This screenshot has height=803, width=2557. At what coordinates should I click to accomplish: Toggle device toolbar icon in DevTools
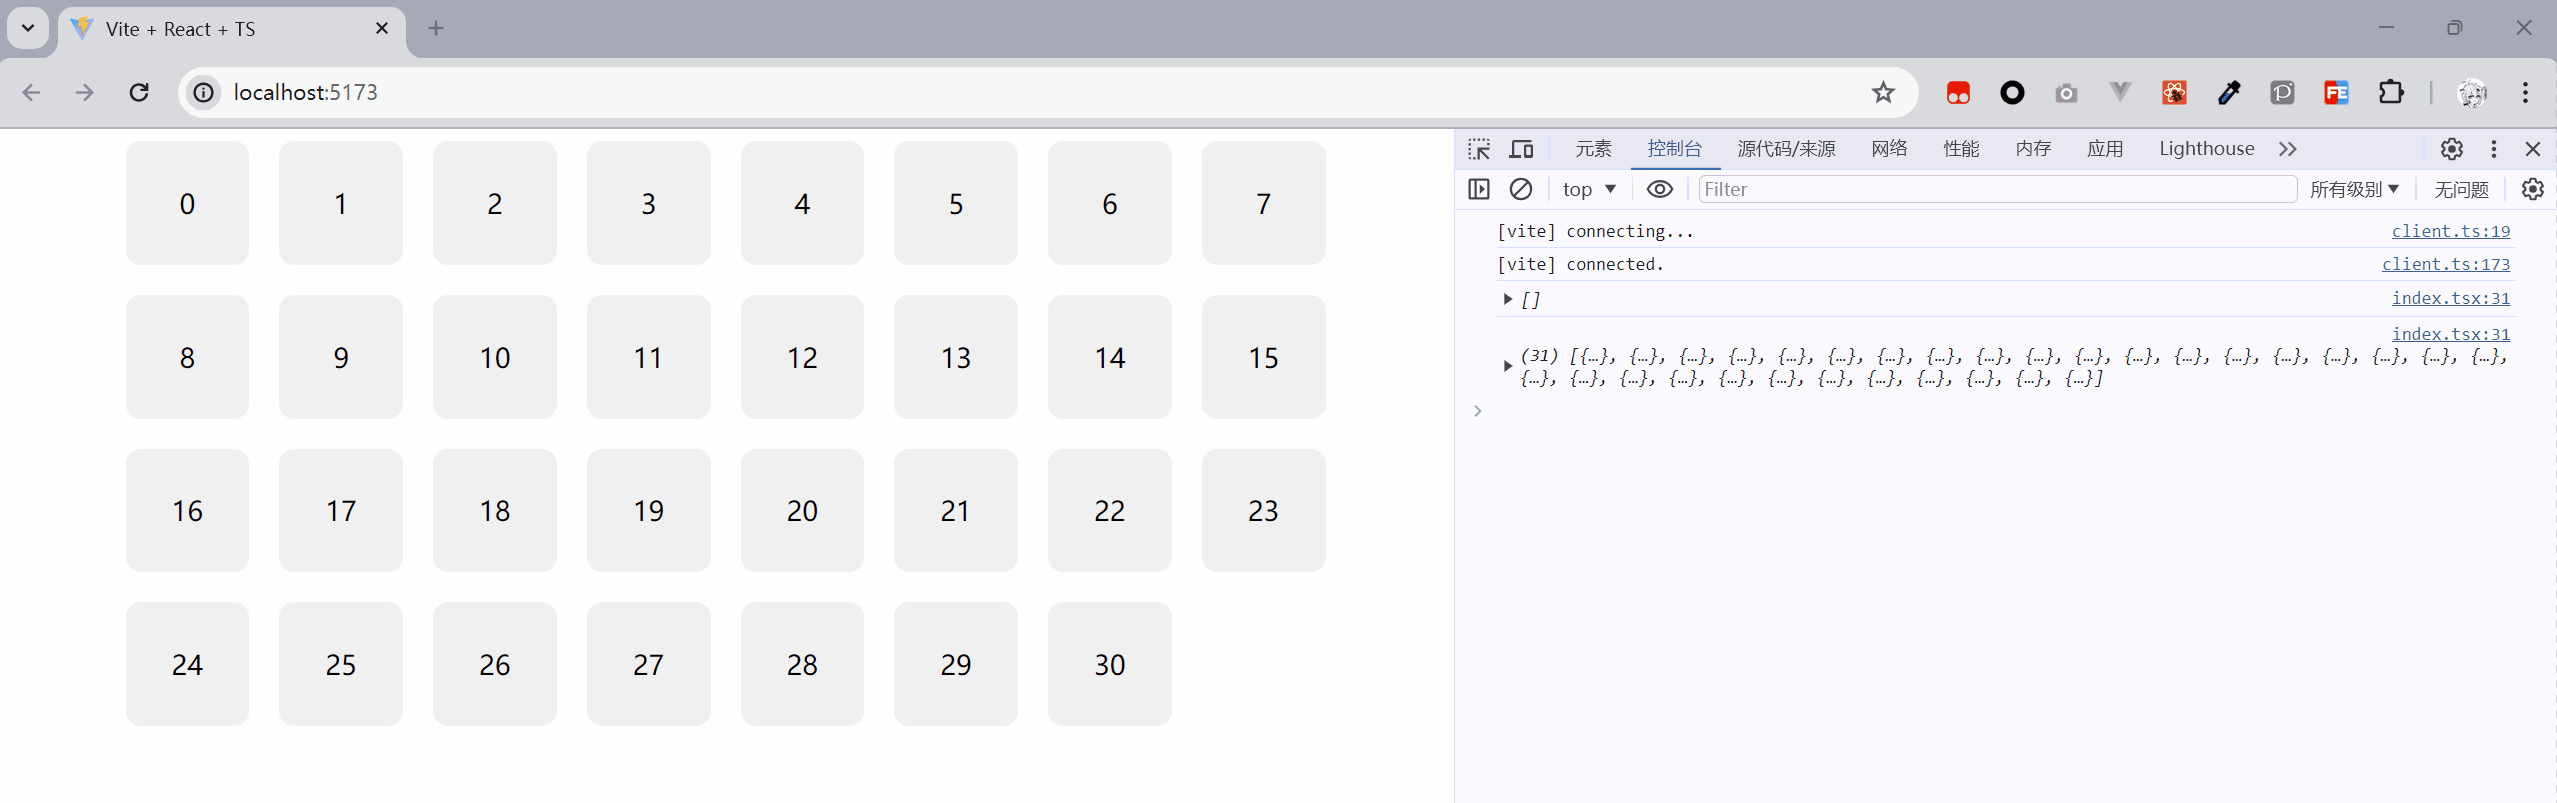point(1521,149)
